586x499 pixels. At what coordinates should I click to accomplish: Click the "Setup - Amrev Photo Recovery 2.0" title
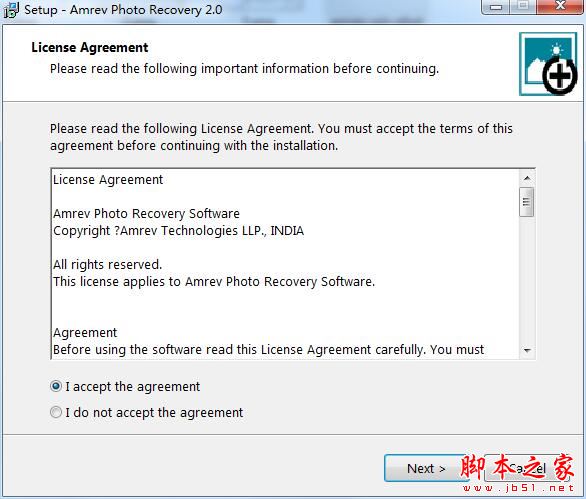coord(123,10)
